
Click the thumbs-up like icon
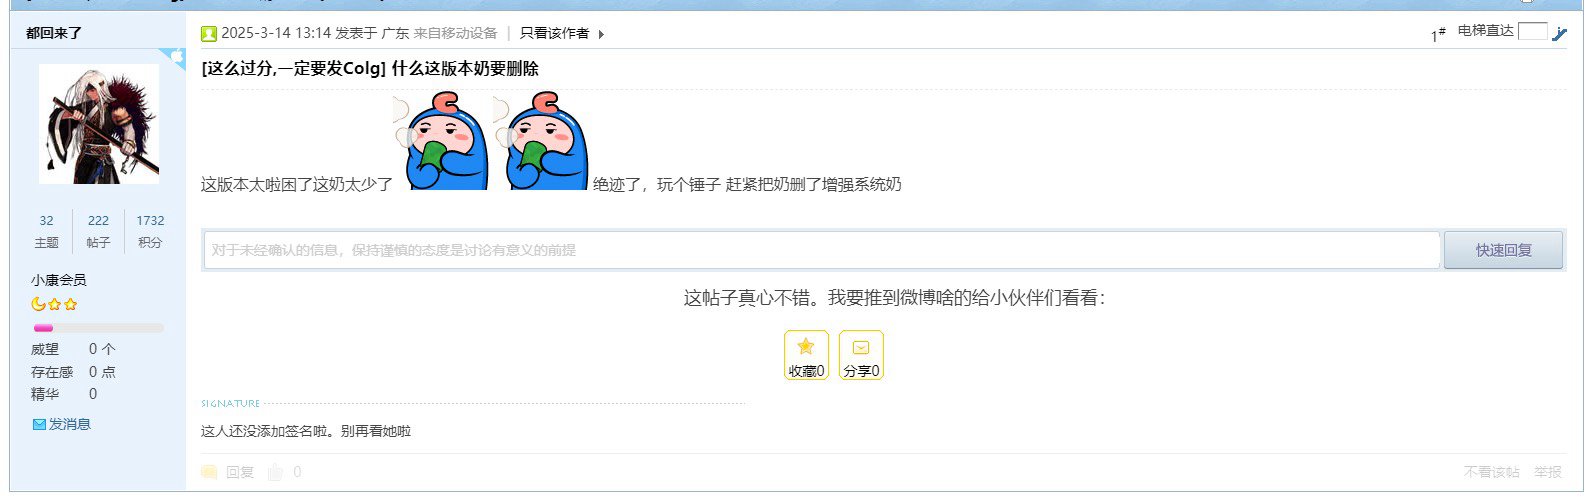(276, 472)
